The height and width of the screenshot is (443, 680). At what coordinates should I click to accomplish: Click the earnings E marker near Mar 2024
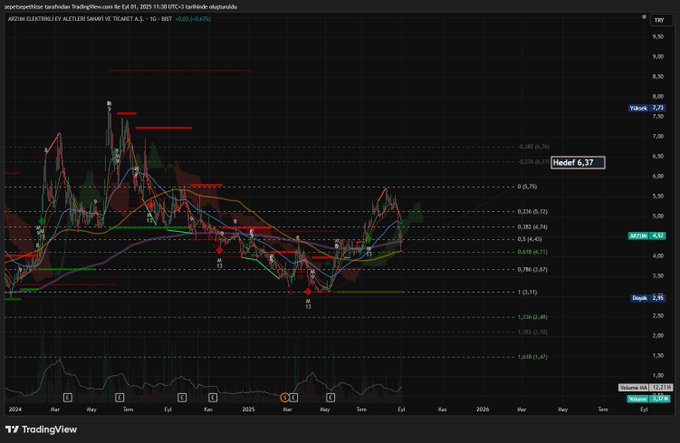[68, 397]
